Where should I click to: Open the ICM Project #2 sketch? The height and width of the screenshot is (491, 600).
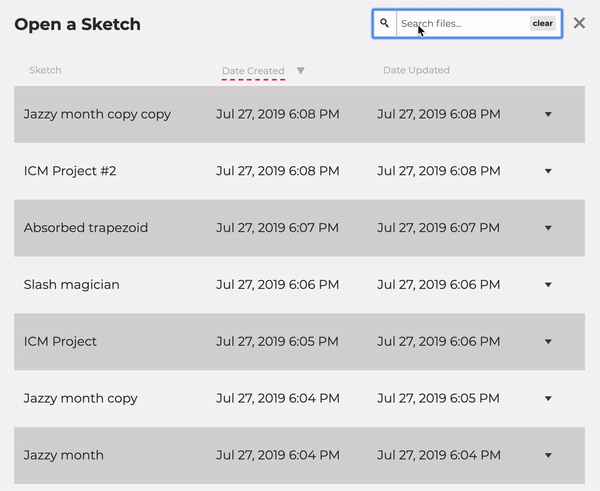(x=70, y=171)
